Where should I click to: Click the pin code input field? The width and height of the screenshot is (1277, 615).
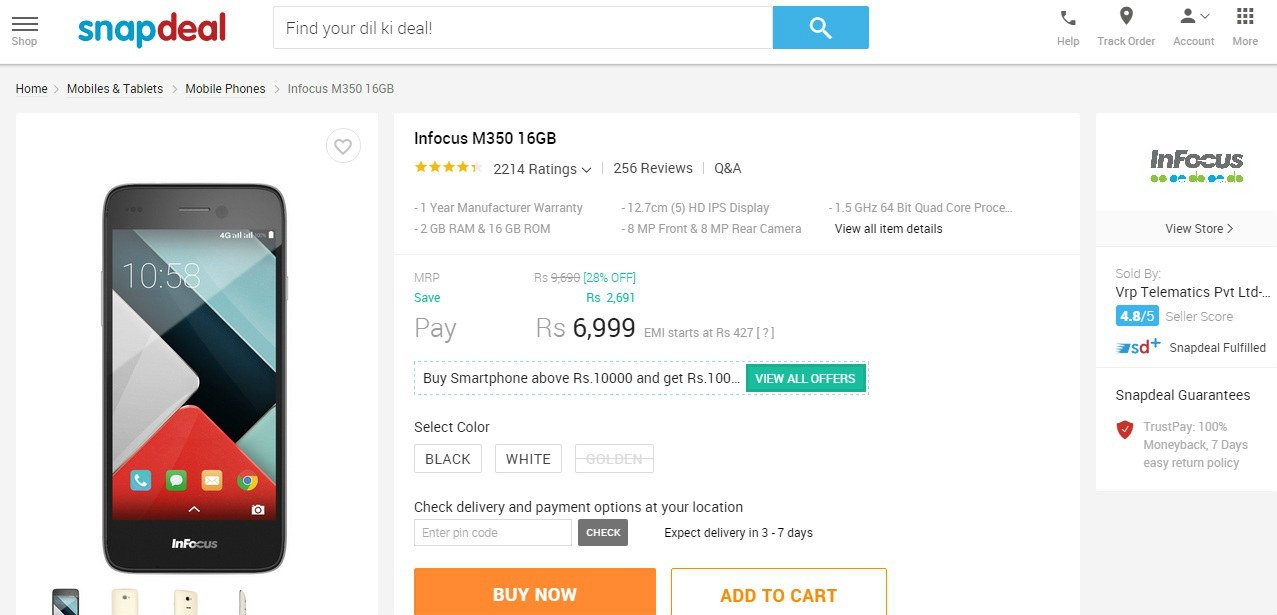tap(493, 533)
